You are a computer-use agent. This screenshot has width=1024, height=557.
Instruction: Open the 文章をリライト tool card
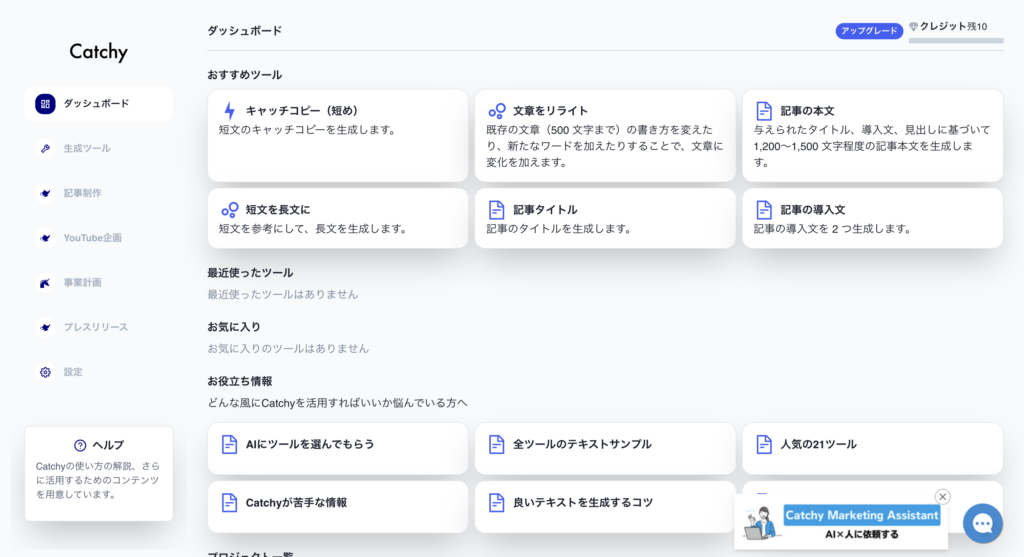605,136
